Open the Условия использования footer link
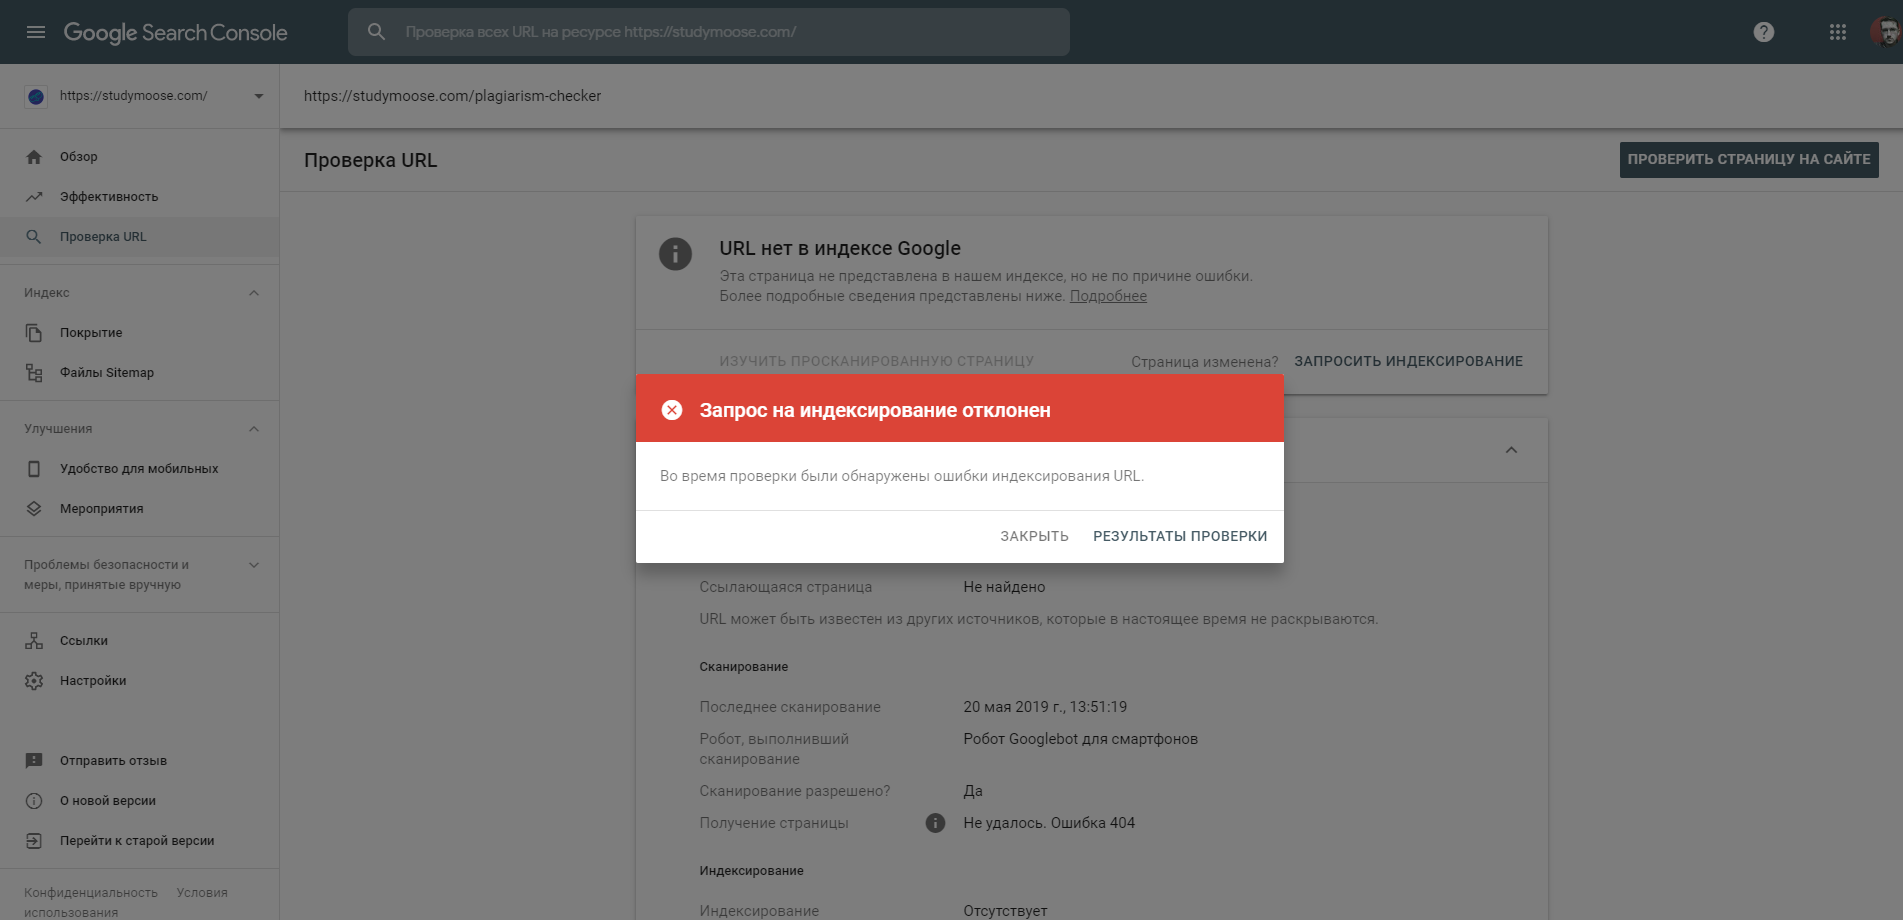 [x=126, y=902]
